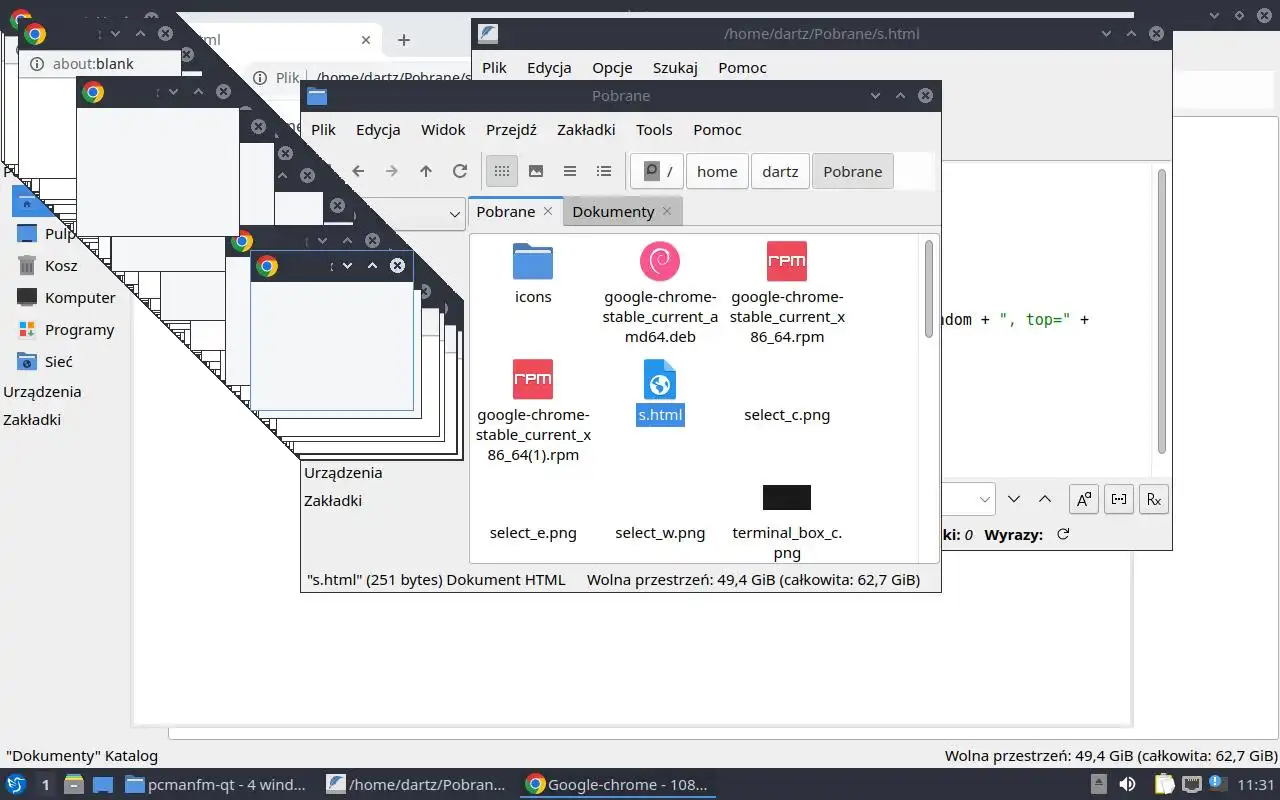This screenshot has width=1280, height=800.
Task: Switch to icon grid view mode
Action: click(x=502, y=171)
